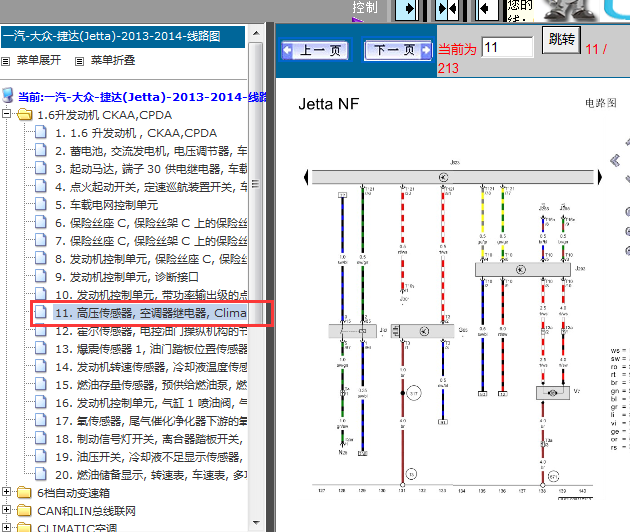Open item 12. 霍尔传感器
The image size is (630, 532).
(x=151, y=331)
